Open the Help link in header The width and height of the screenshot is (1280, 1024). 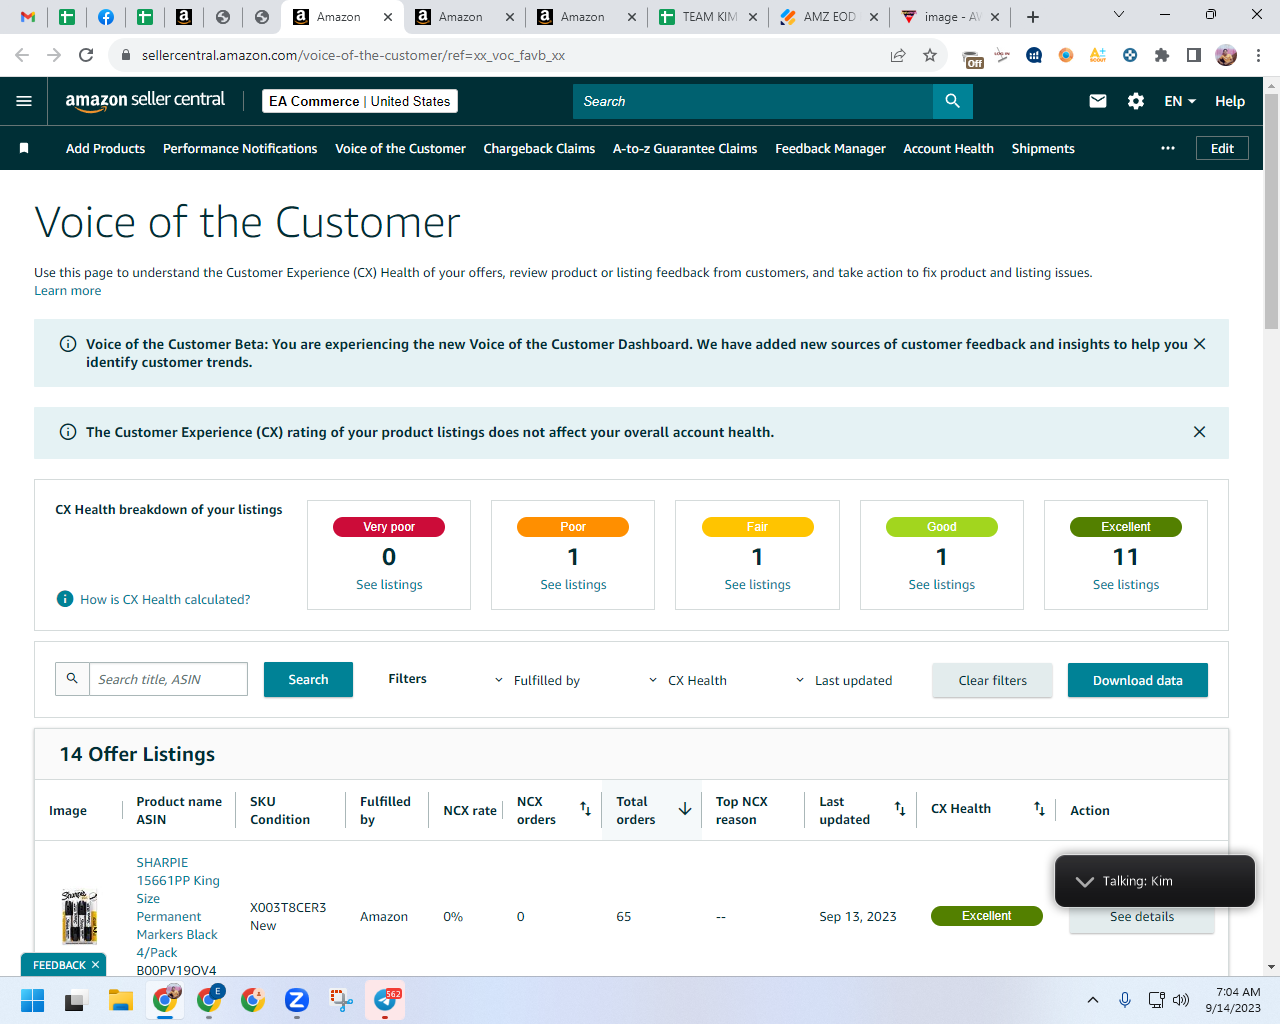1230,101
